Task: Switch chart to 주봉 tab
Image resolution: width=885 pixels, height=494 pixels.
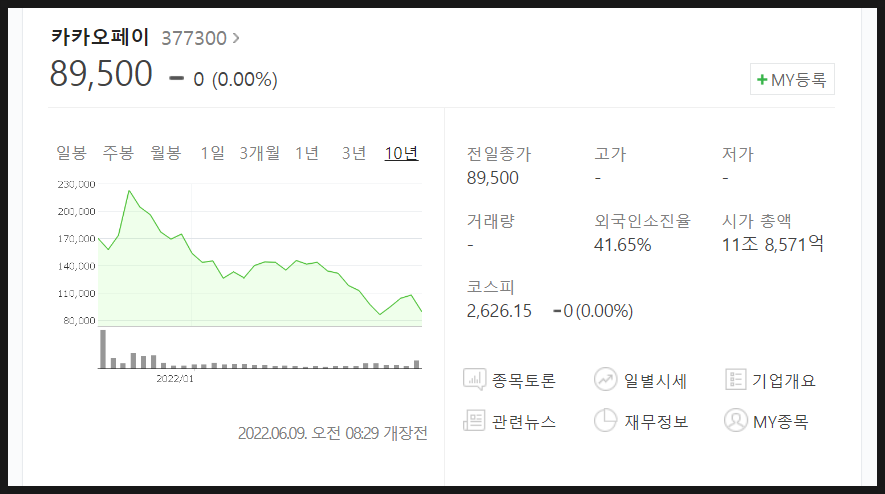Action: click(118, 153)
